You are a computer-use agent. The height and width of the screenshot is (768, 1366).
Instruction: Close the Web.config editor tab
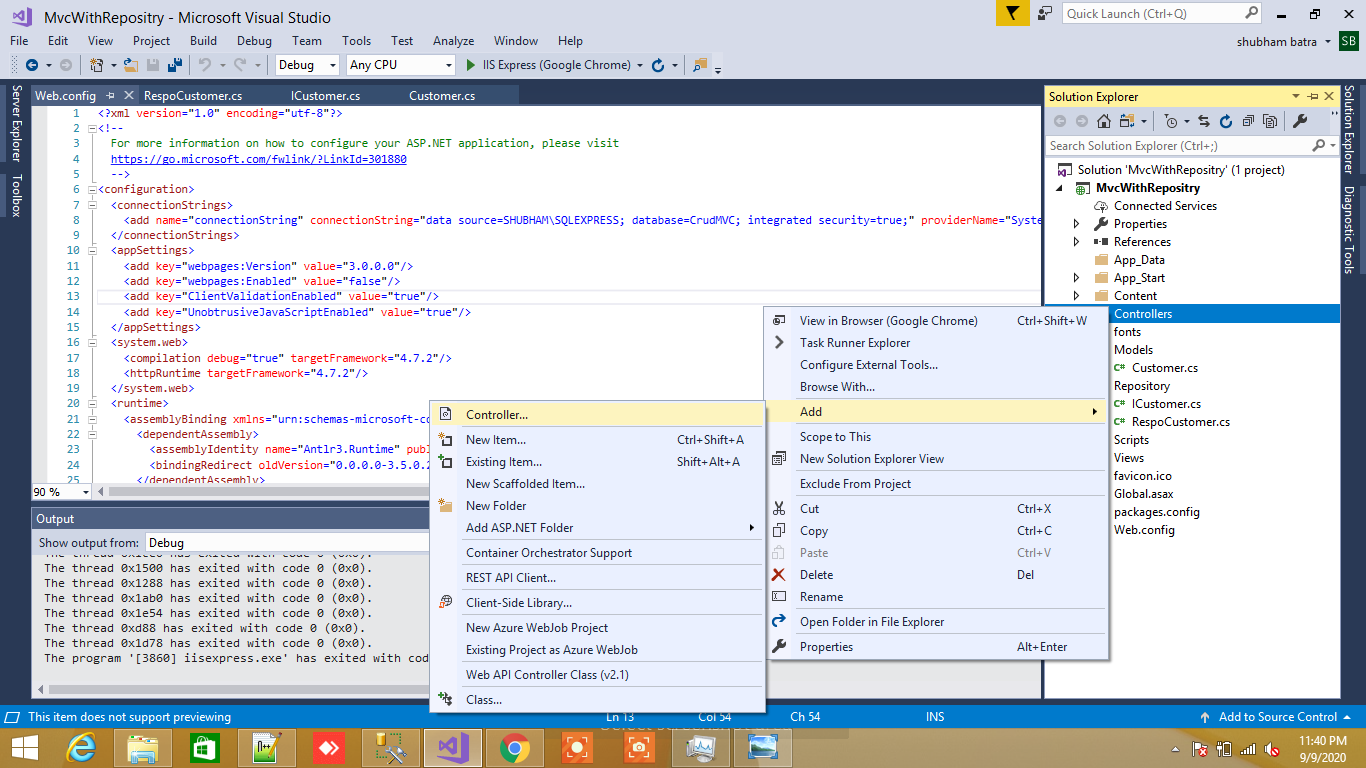pyautogui.click(x=127, y=96)
